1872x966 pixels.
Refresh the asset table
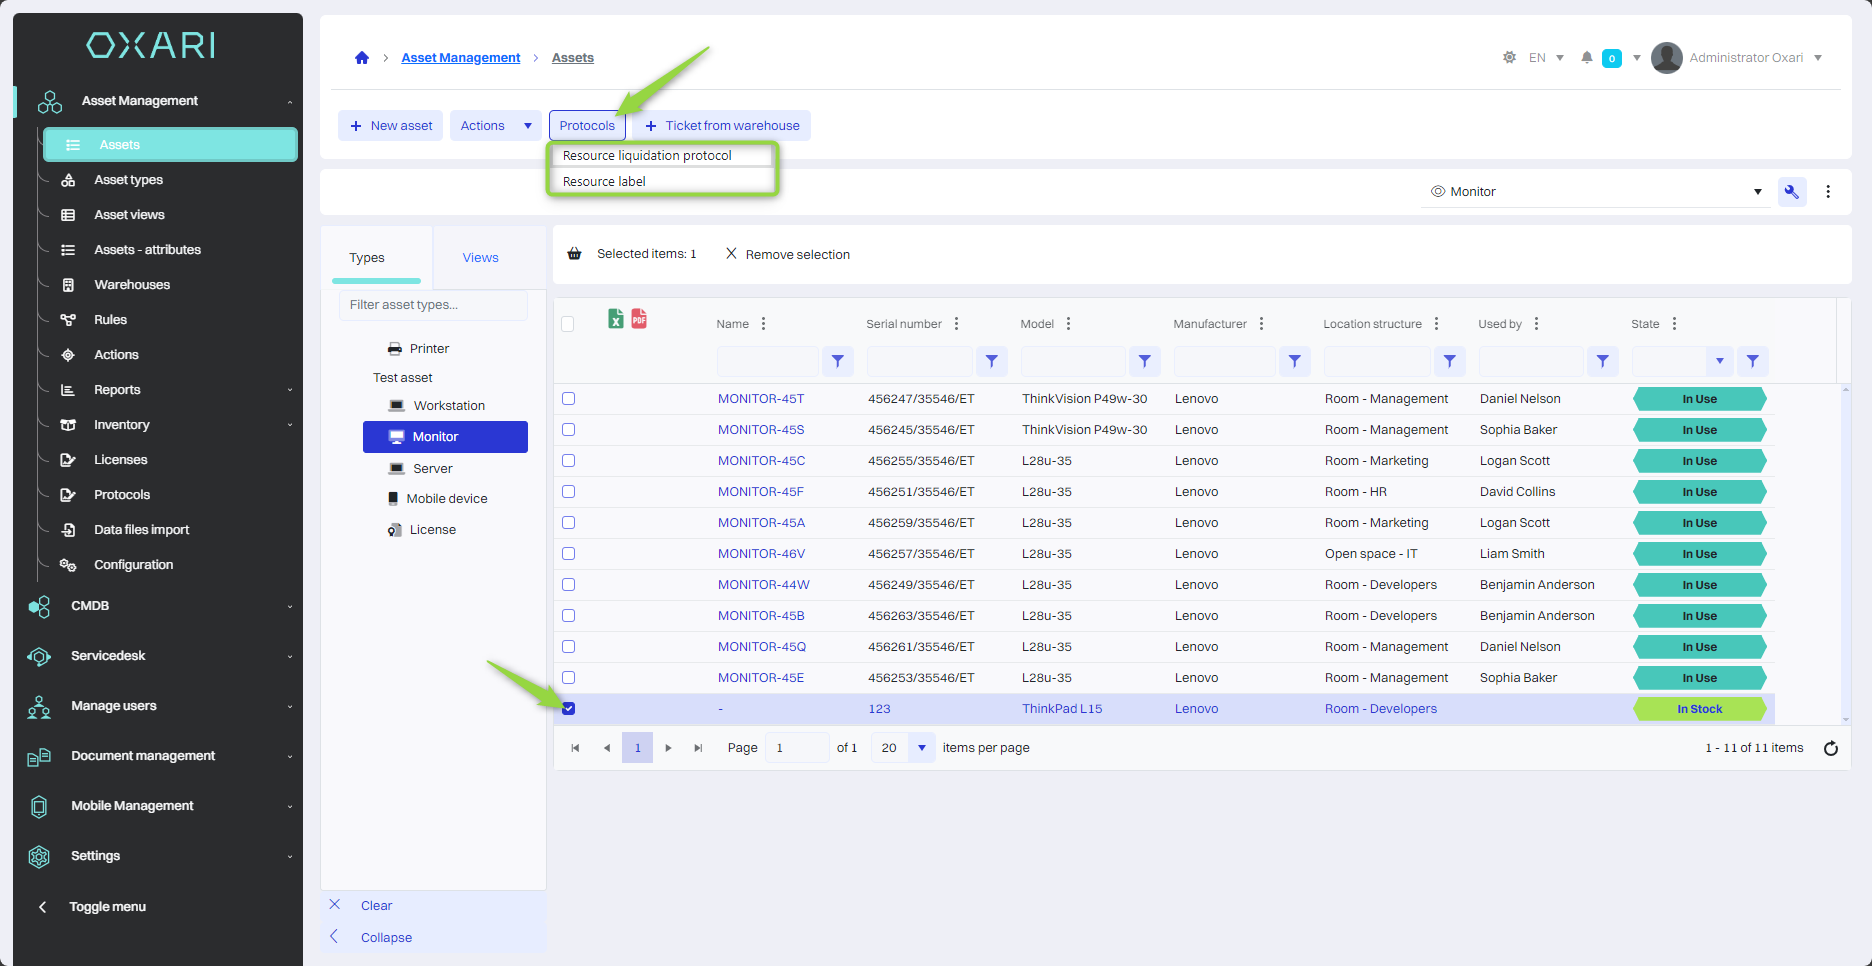pos(1830,748)
